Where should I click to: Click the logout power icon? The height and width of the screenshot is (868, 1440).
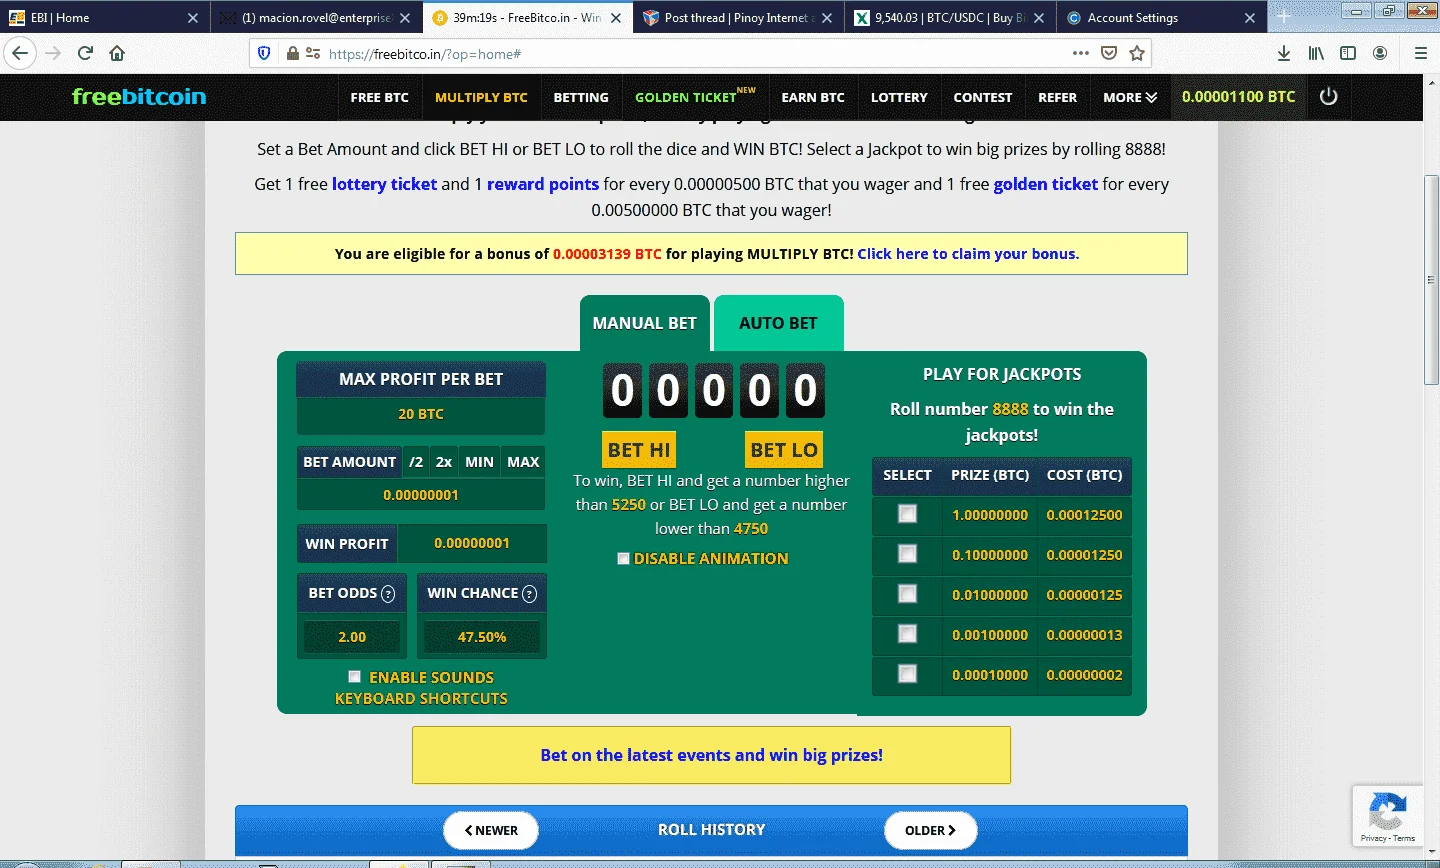point(1328,97)
